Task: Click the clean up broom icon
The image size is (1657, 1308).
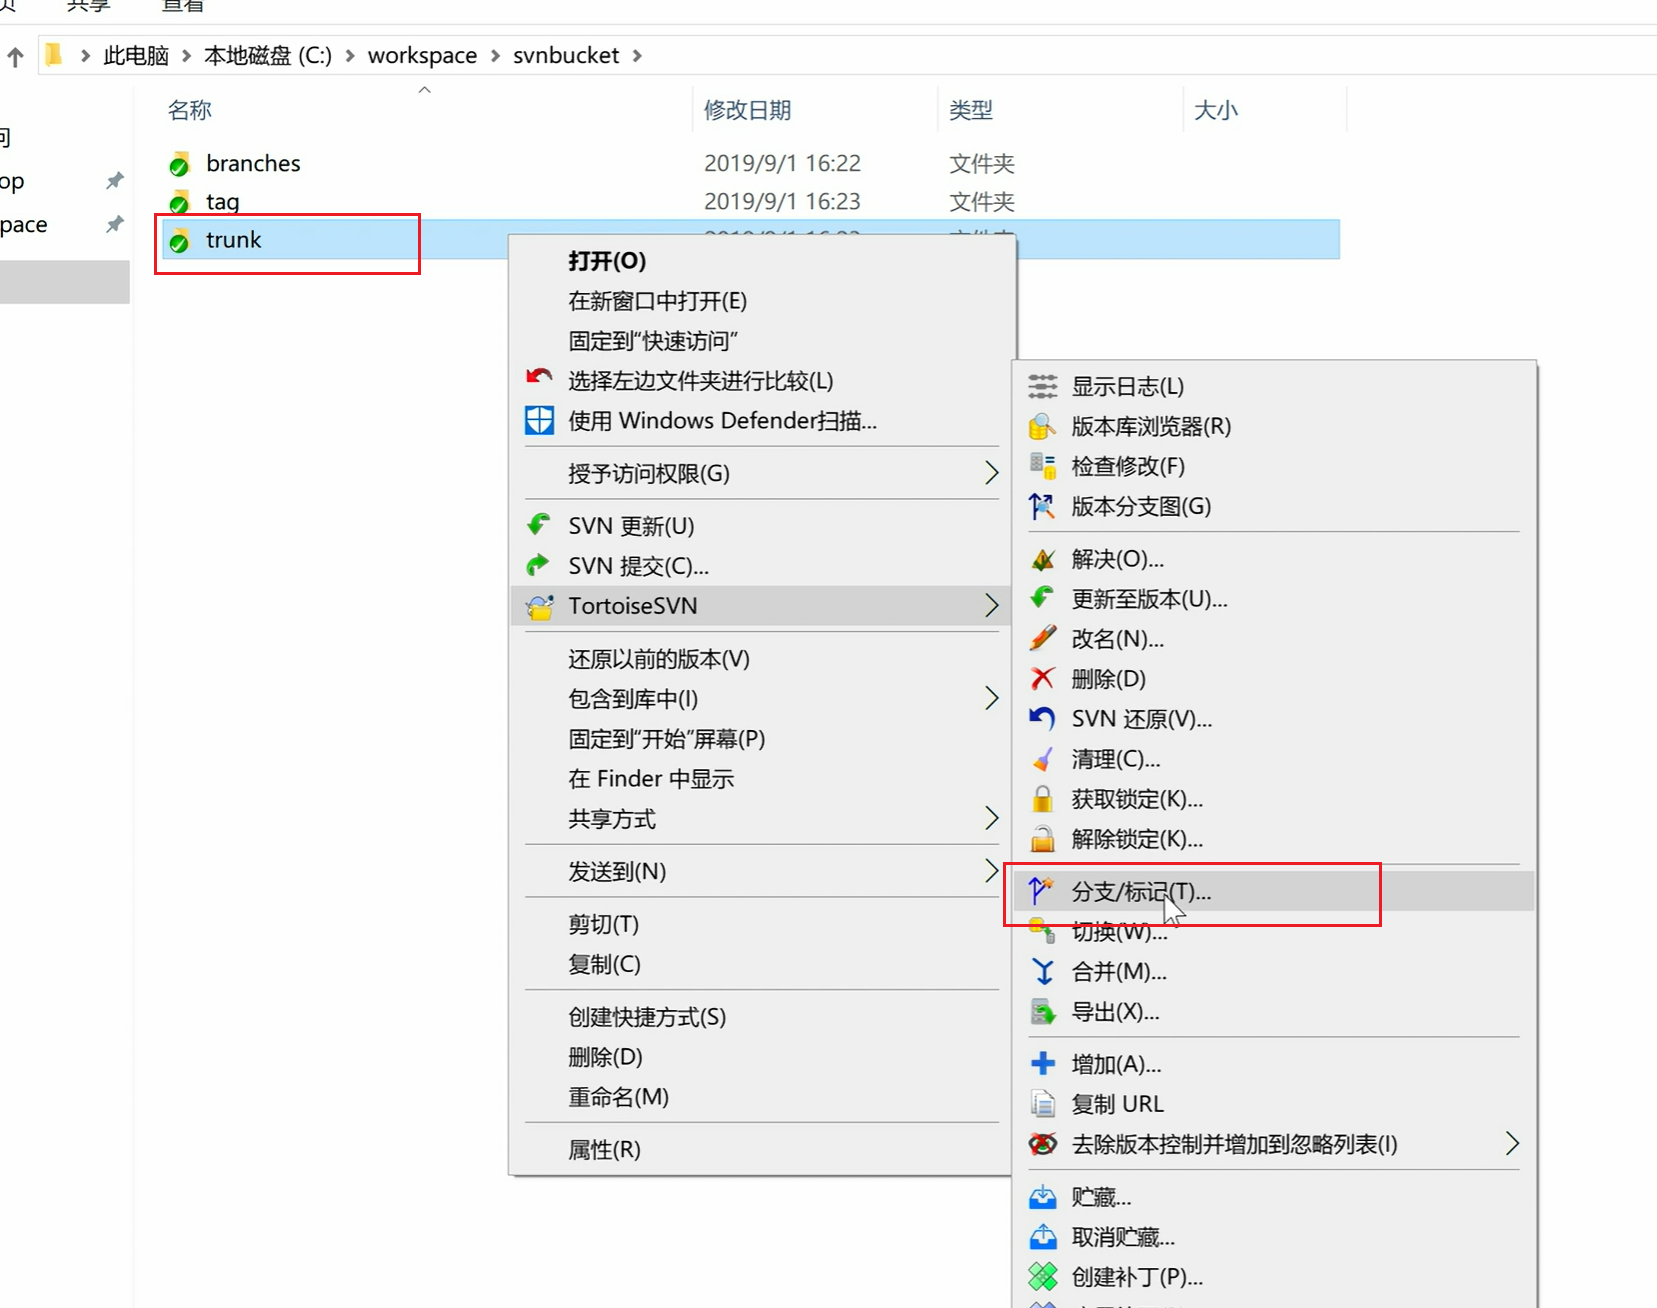Action: 1042,759
